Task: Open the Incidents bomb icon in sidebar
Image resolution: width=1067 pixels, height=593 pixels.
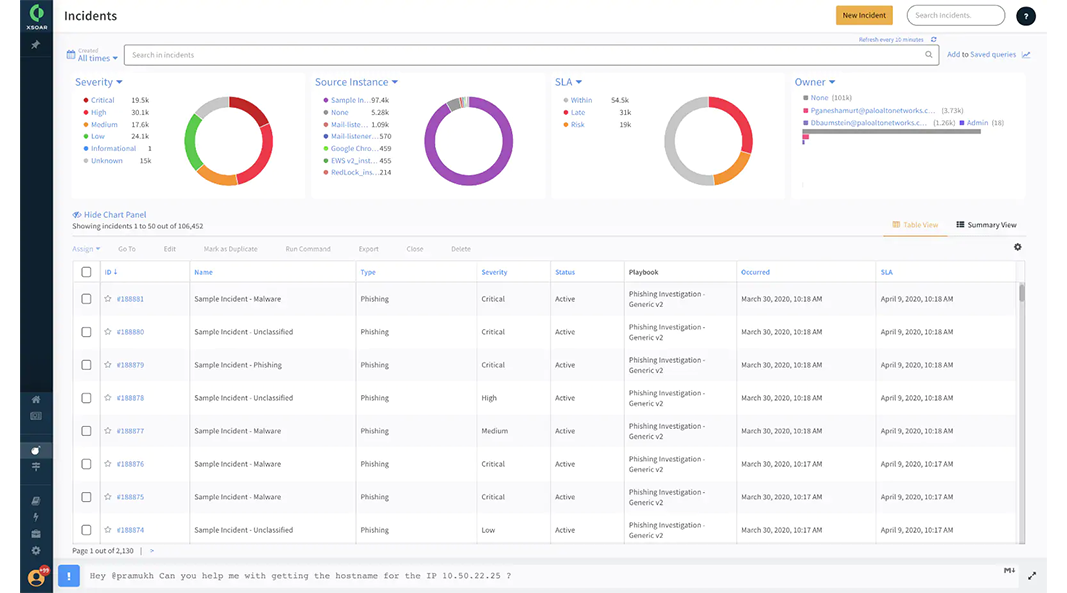Action: pos(37,452)
